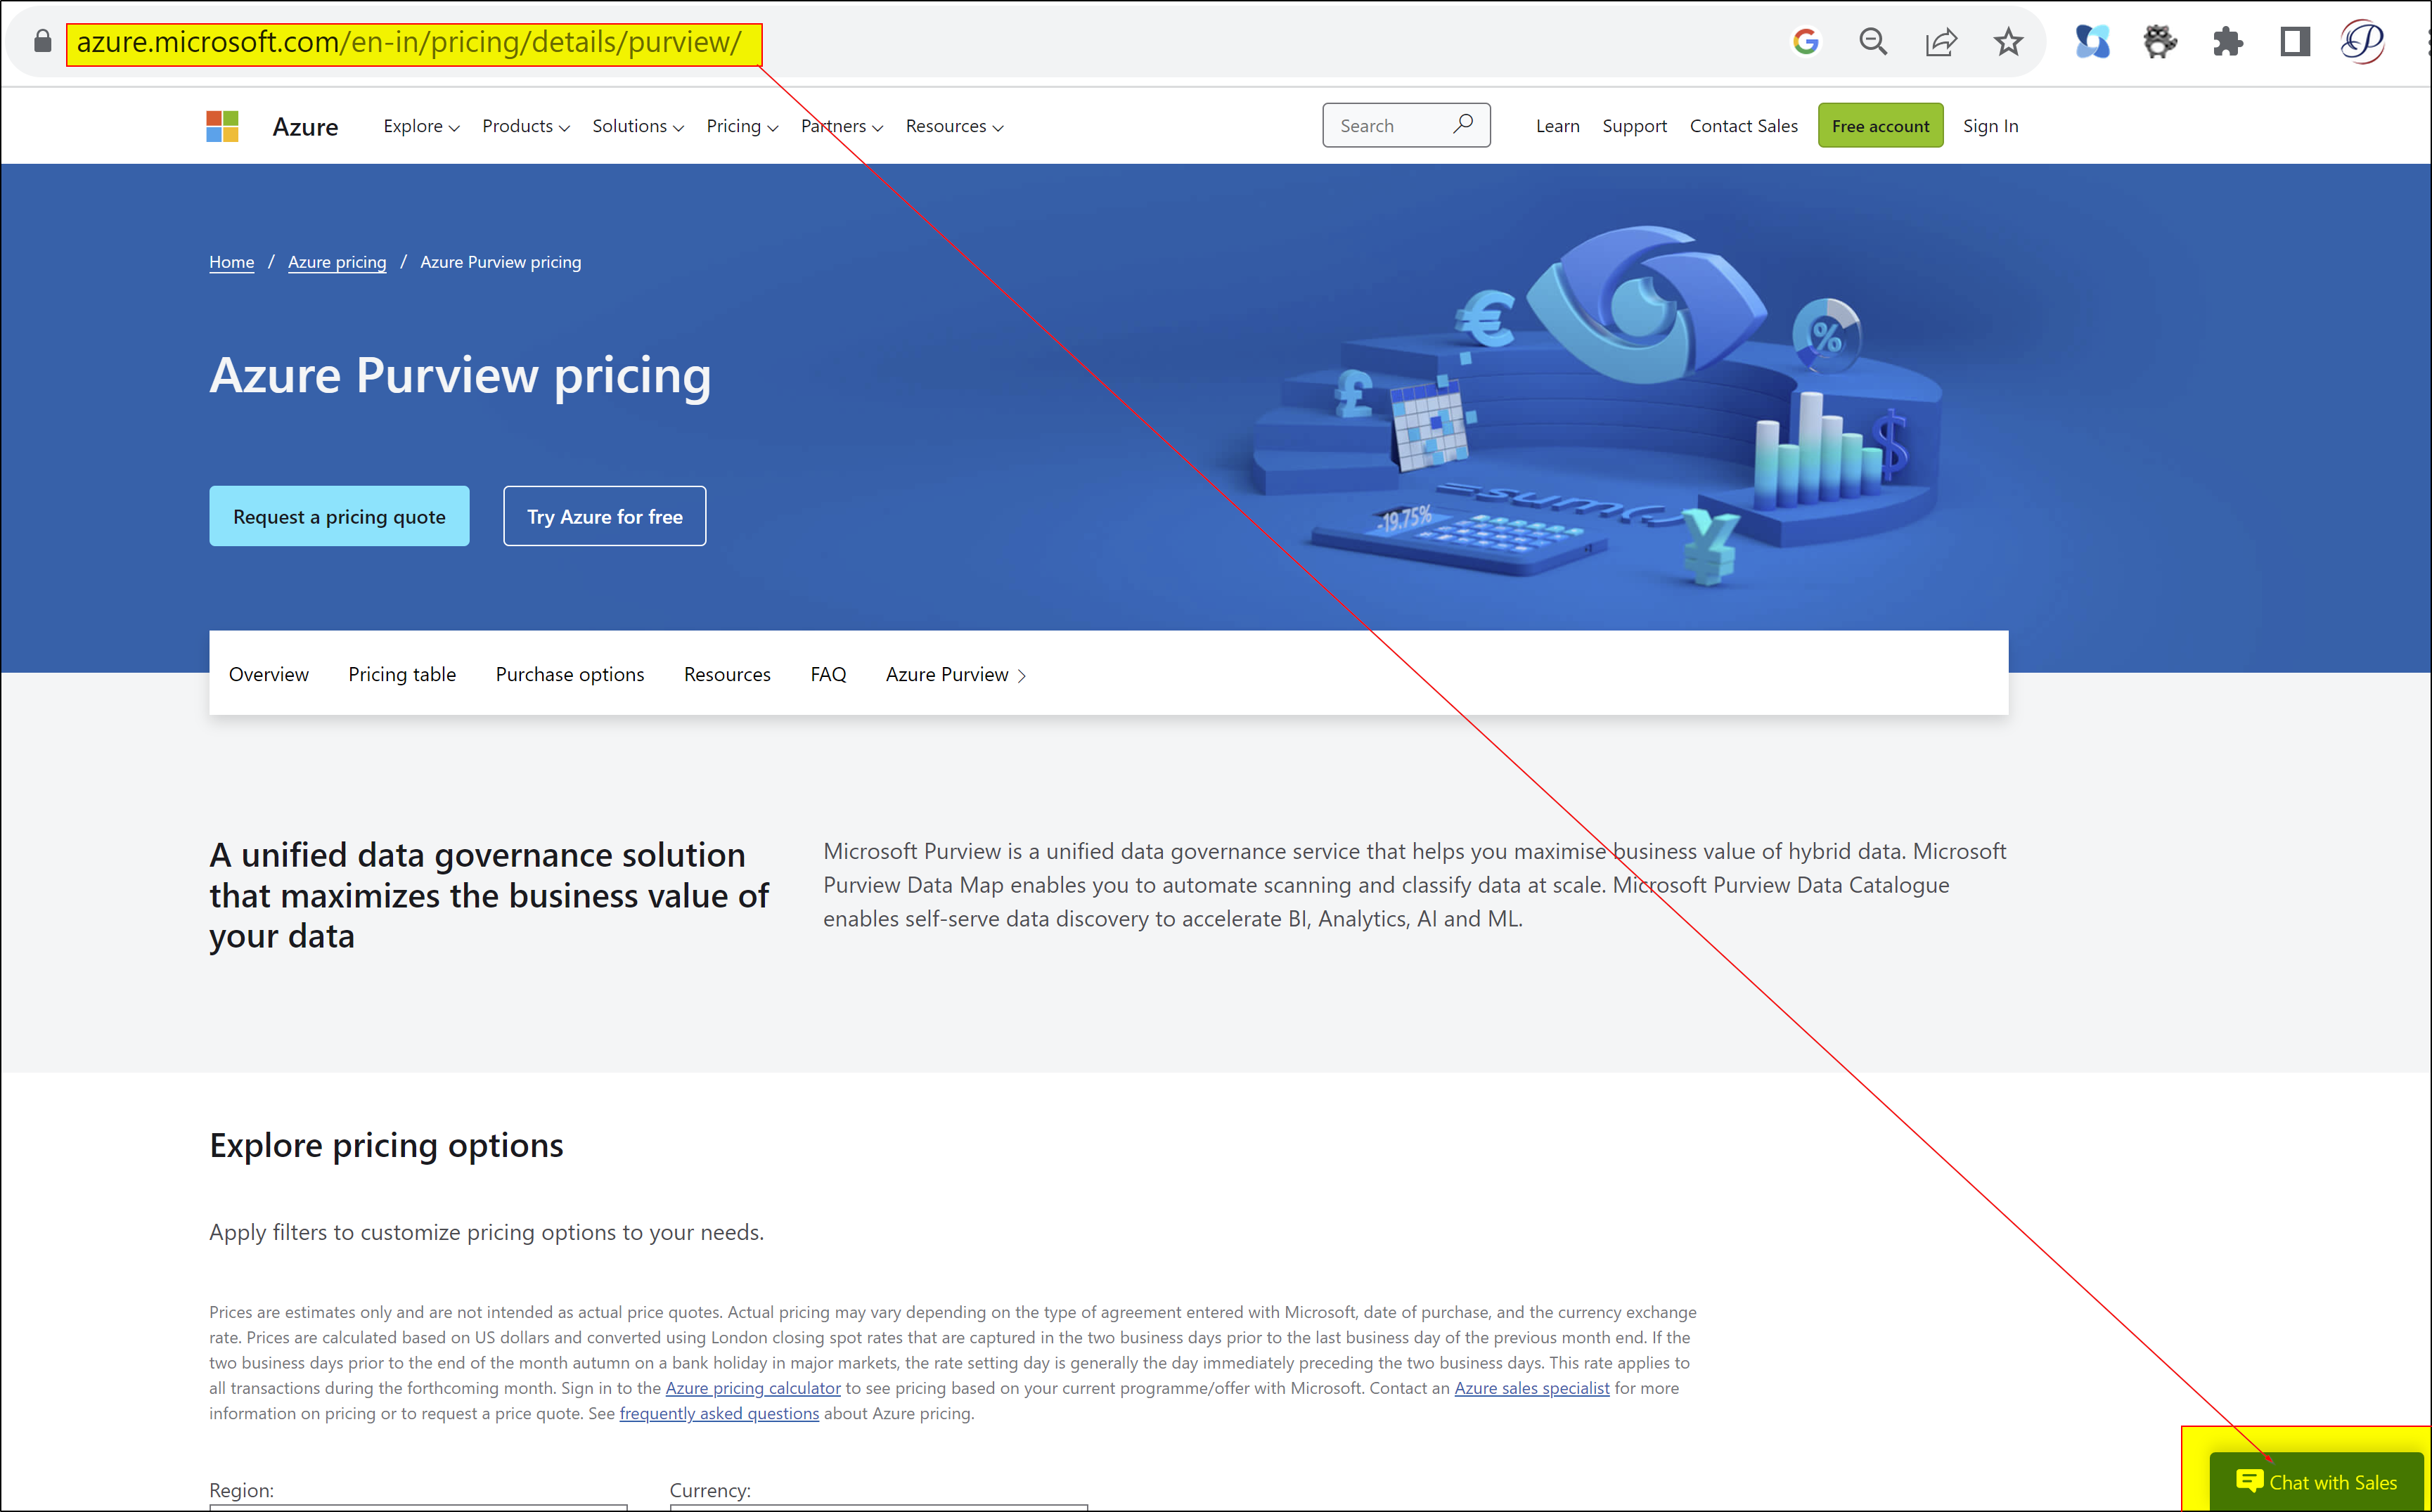Viewport: 2432px width, 1512px height.
Task: Select the Pricing table tab
Action: [x=402, y=674]
